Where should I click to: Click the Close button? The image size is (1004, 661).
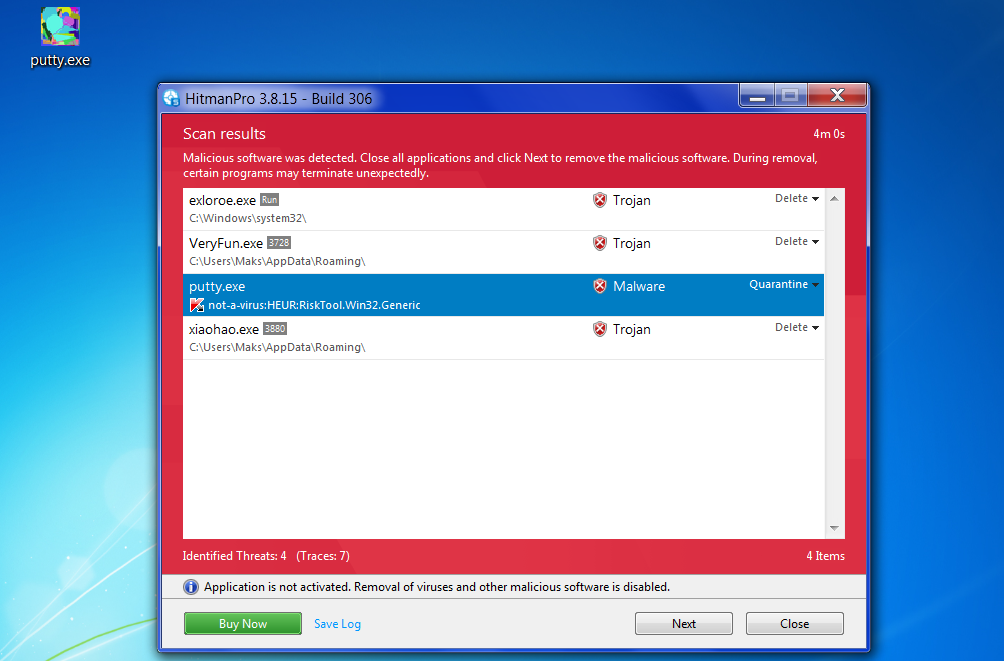point(795,624)
